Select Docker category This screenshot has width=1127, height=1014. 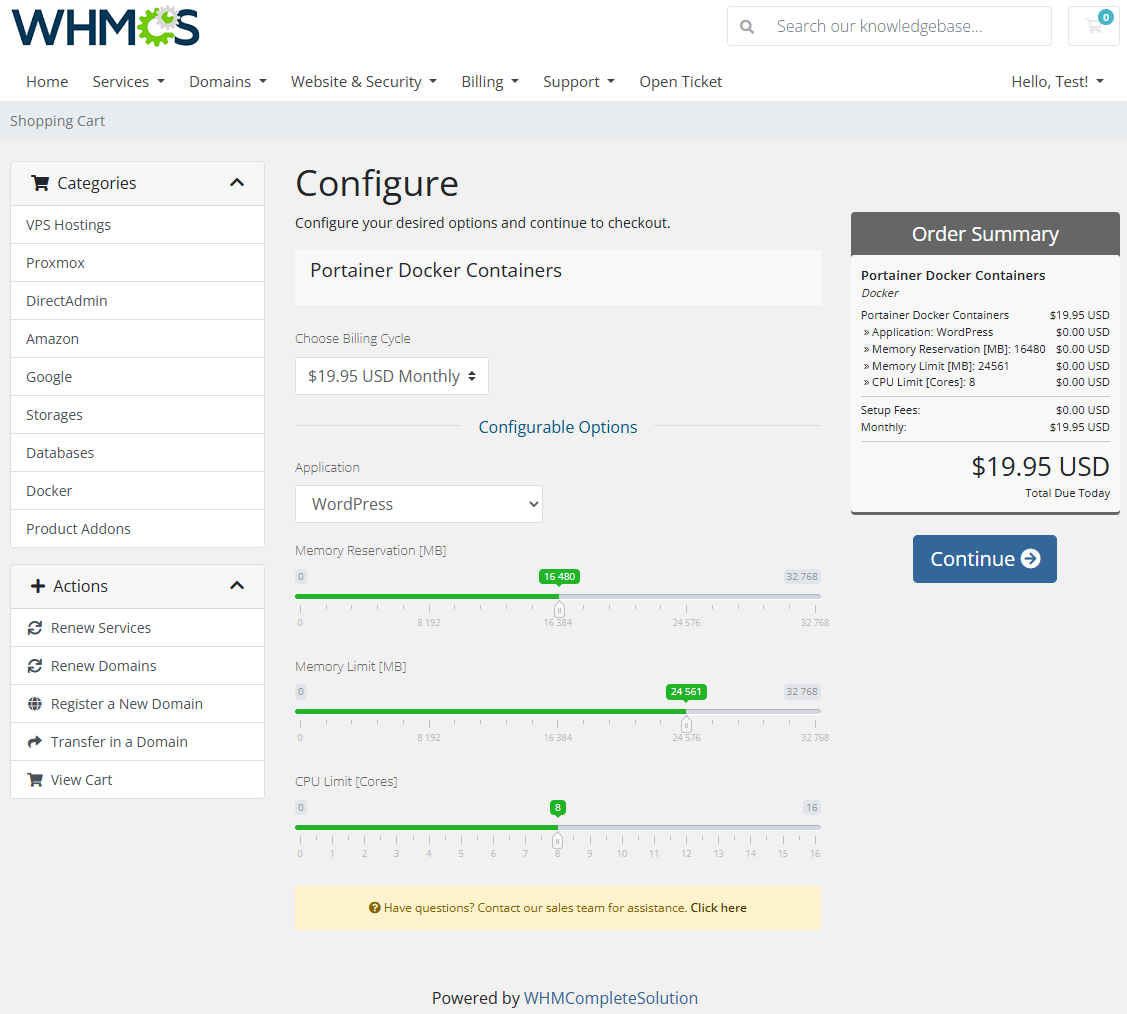(137, 491)
